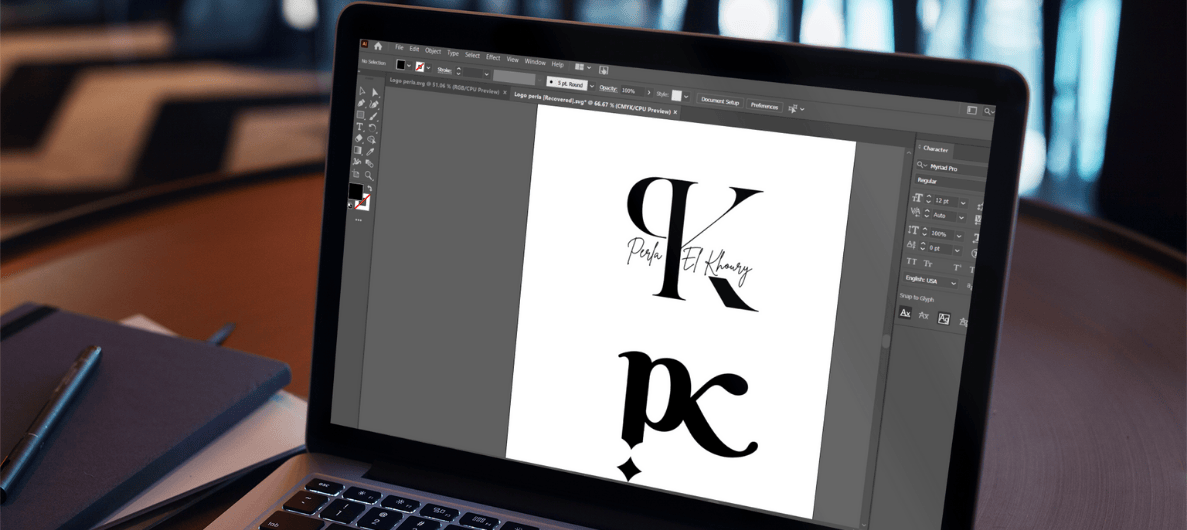Choose the Type tool

tap(359, 126)
